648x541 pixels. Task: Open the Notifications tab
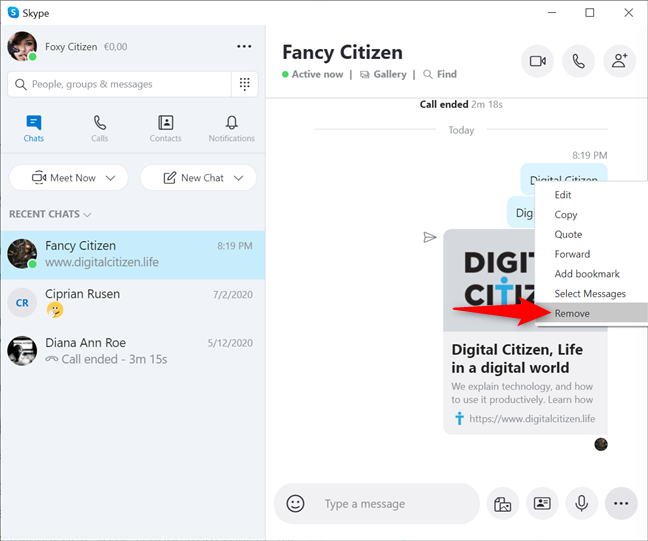coord(231,129)
